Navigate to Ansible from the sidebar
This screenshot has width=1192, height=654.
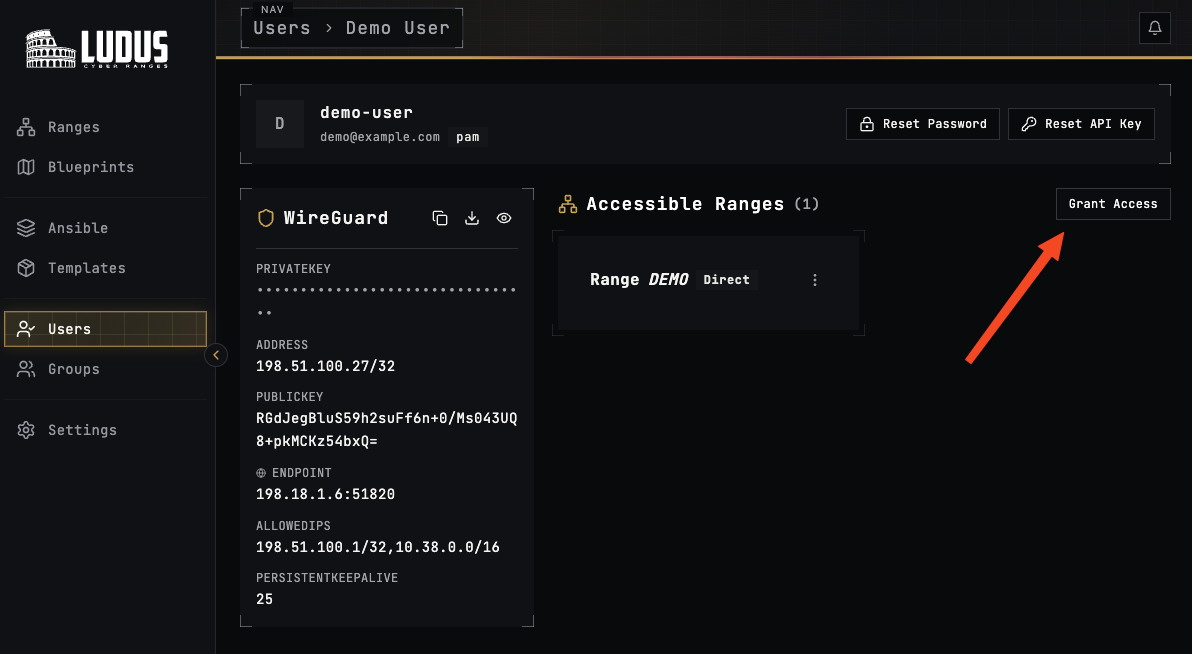77,228
